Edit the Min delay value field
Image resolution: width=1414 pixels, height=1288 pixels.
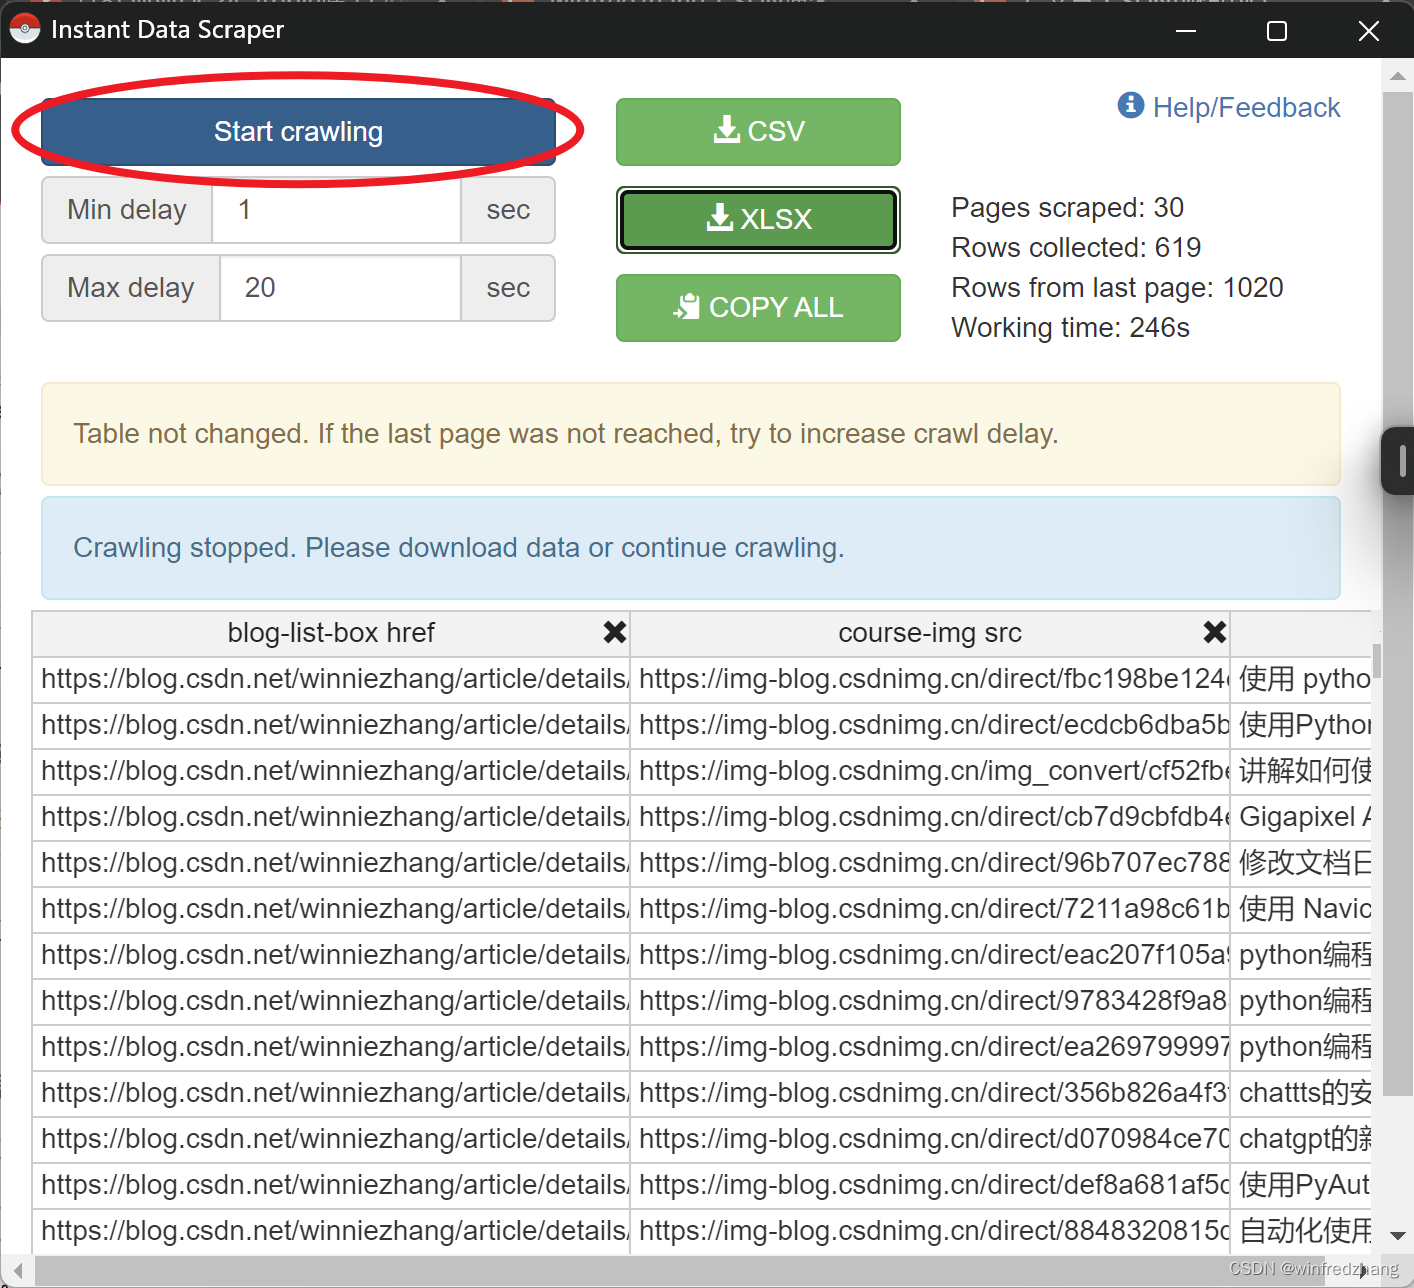tap(336, 210)
